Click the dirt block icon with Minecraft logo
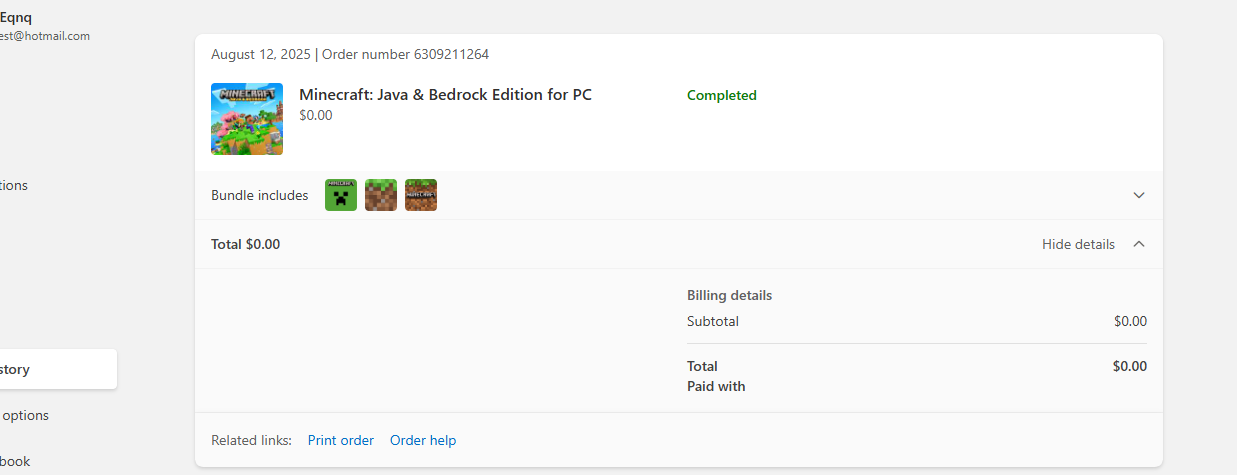The image size is (1237, 475). tap(421, 195)
